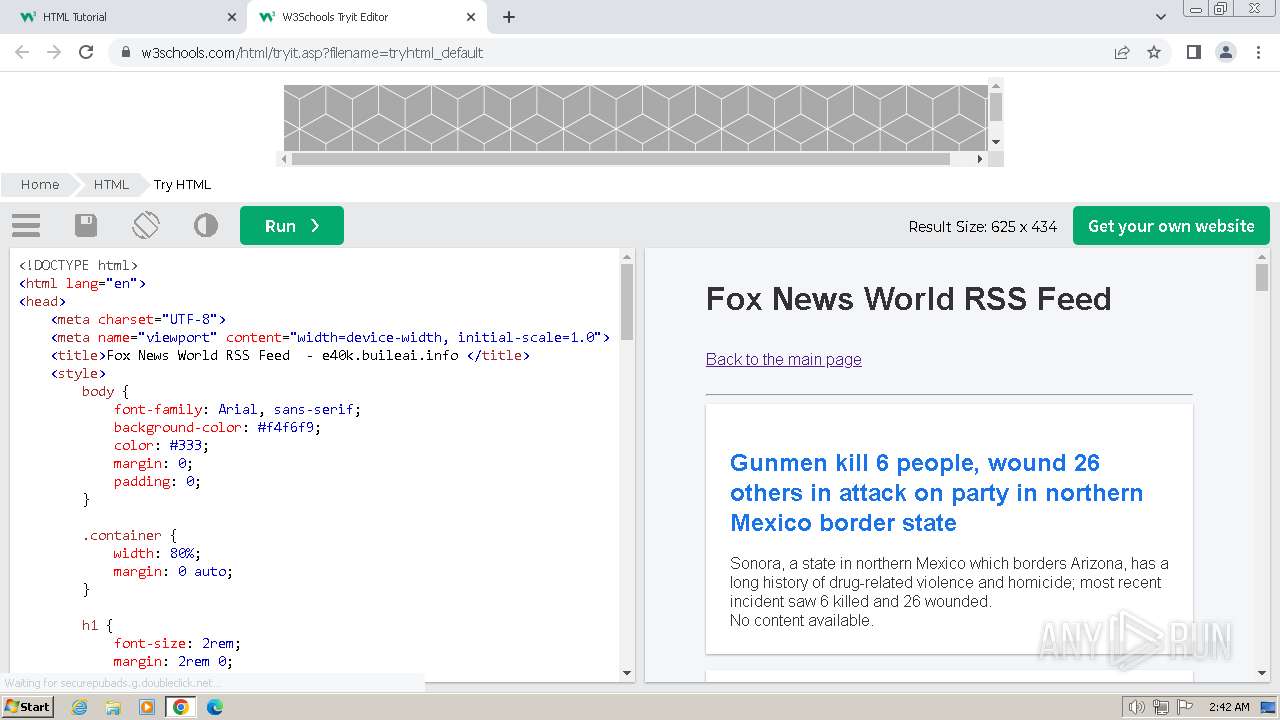Toggle dark mode theme icon

coord(206,225)
